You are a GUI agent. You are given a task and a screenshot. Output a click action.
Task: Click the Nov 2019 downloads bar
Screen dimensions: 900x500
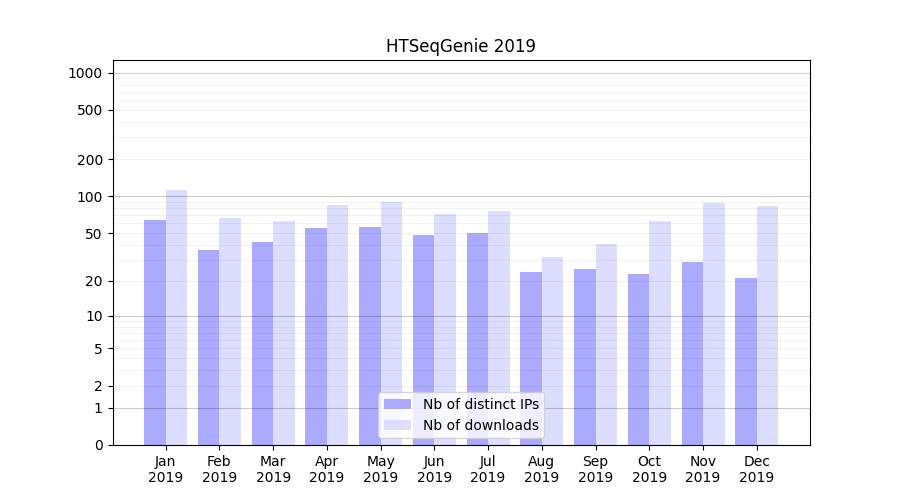714,323
